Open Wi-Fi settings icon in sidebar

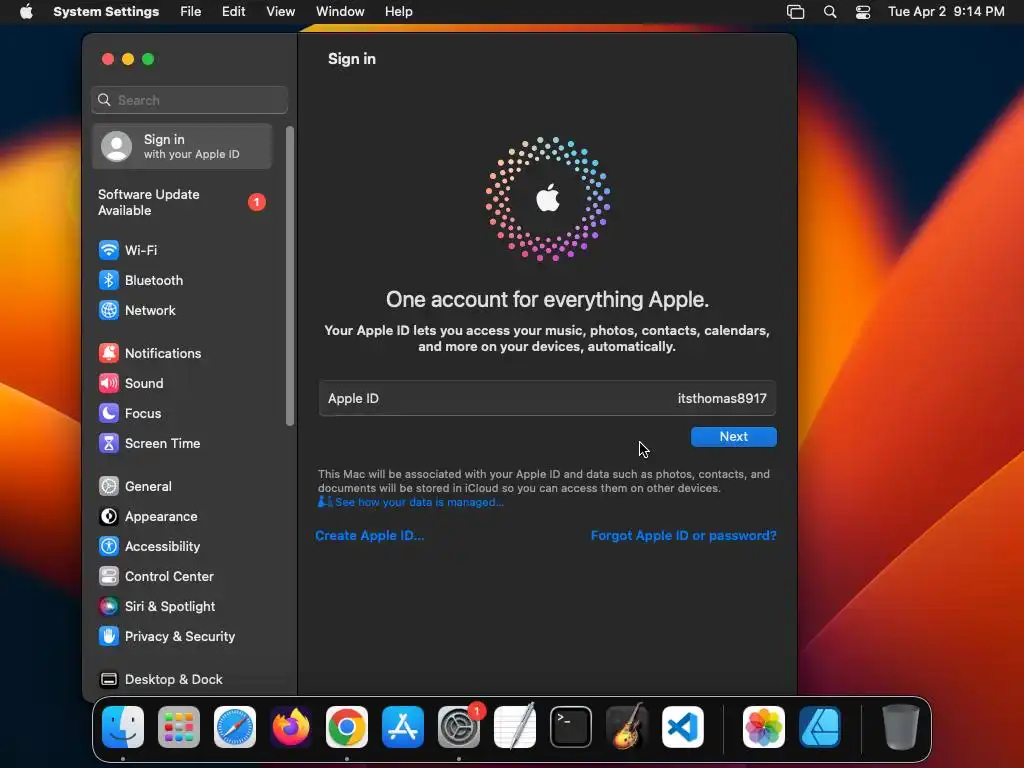[108, 250]
